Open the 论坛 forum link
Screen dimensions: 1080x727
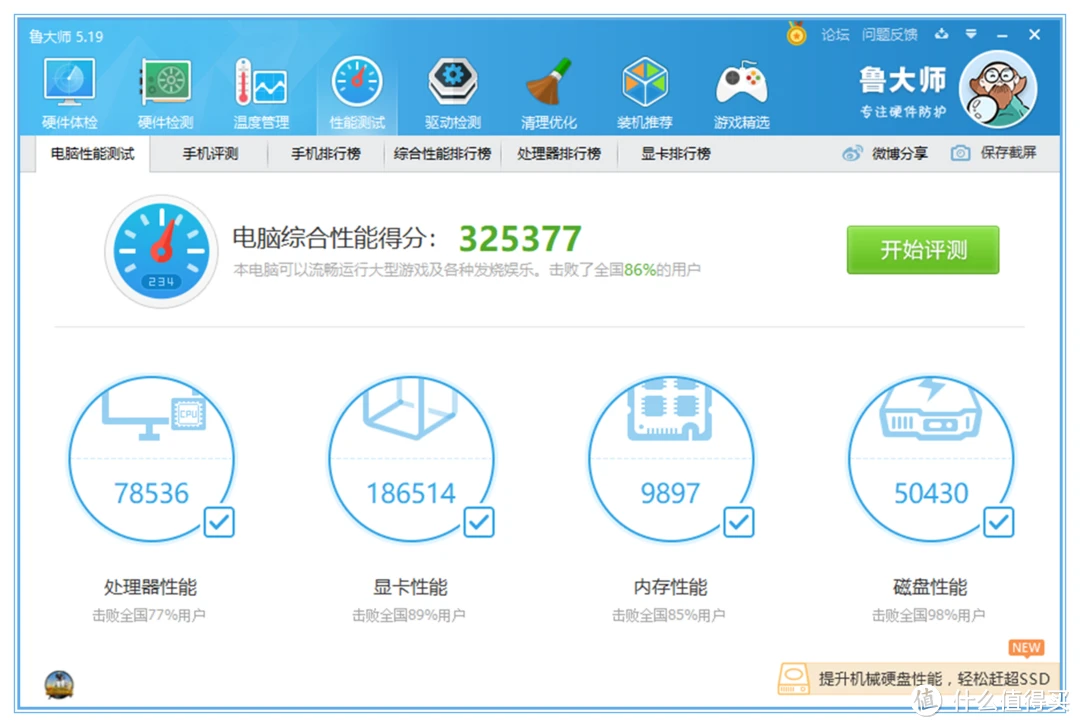click(x=835, y=34)
